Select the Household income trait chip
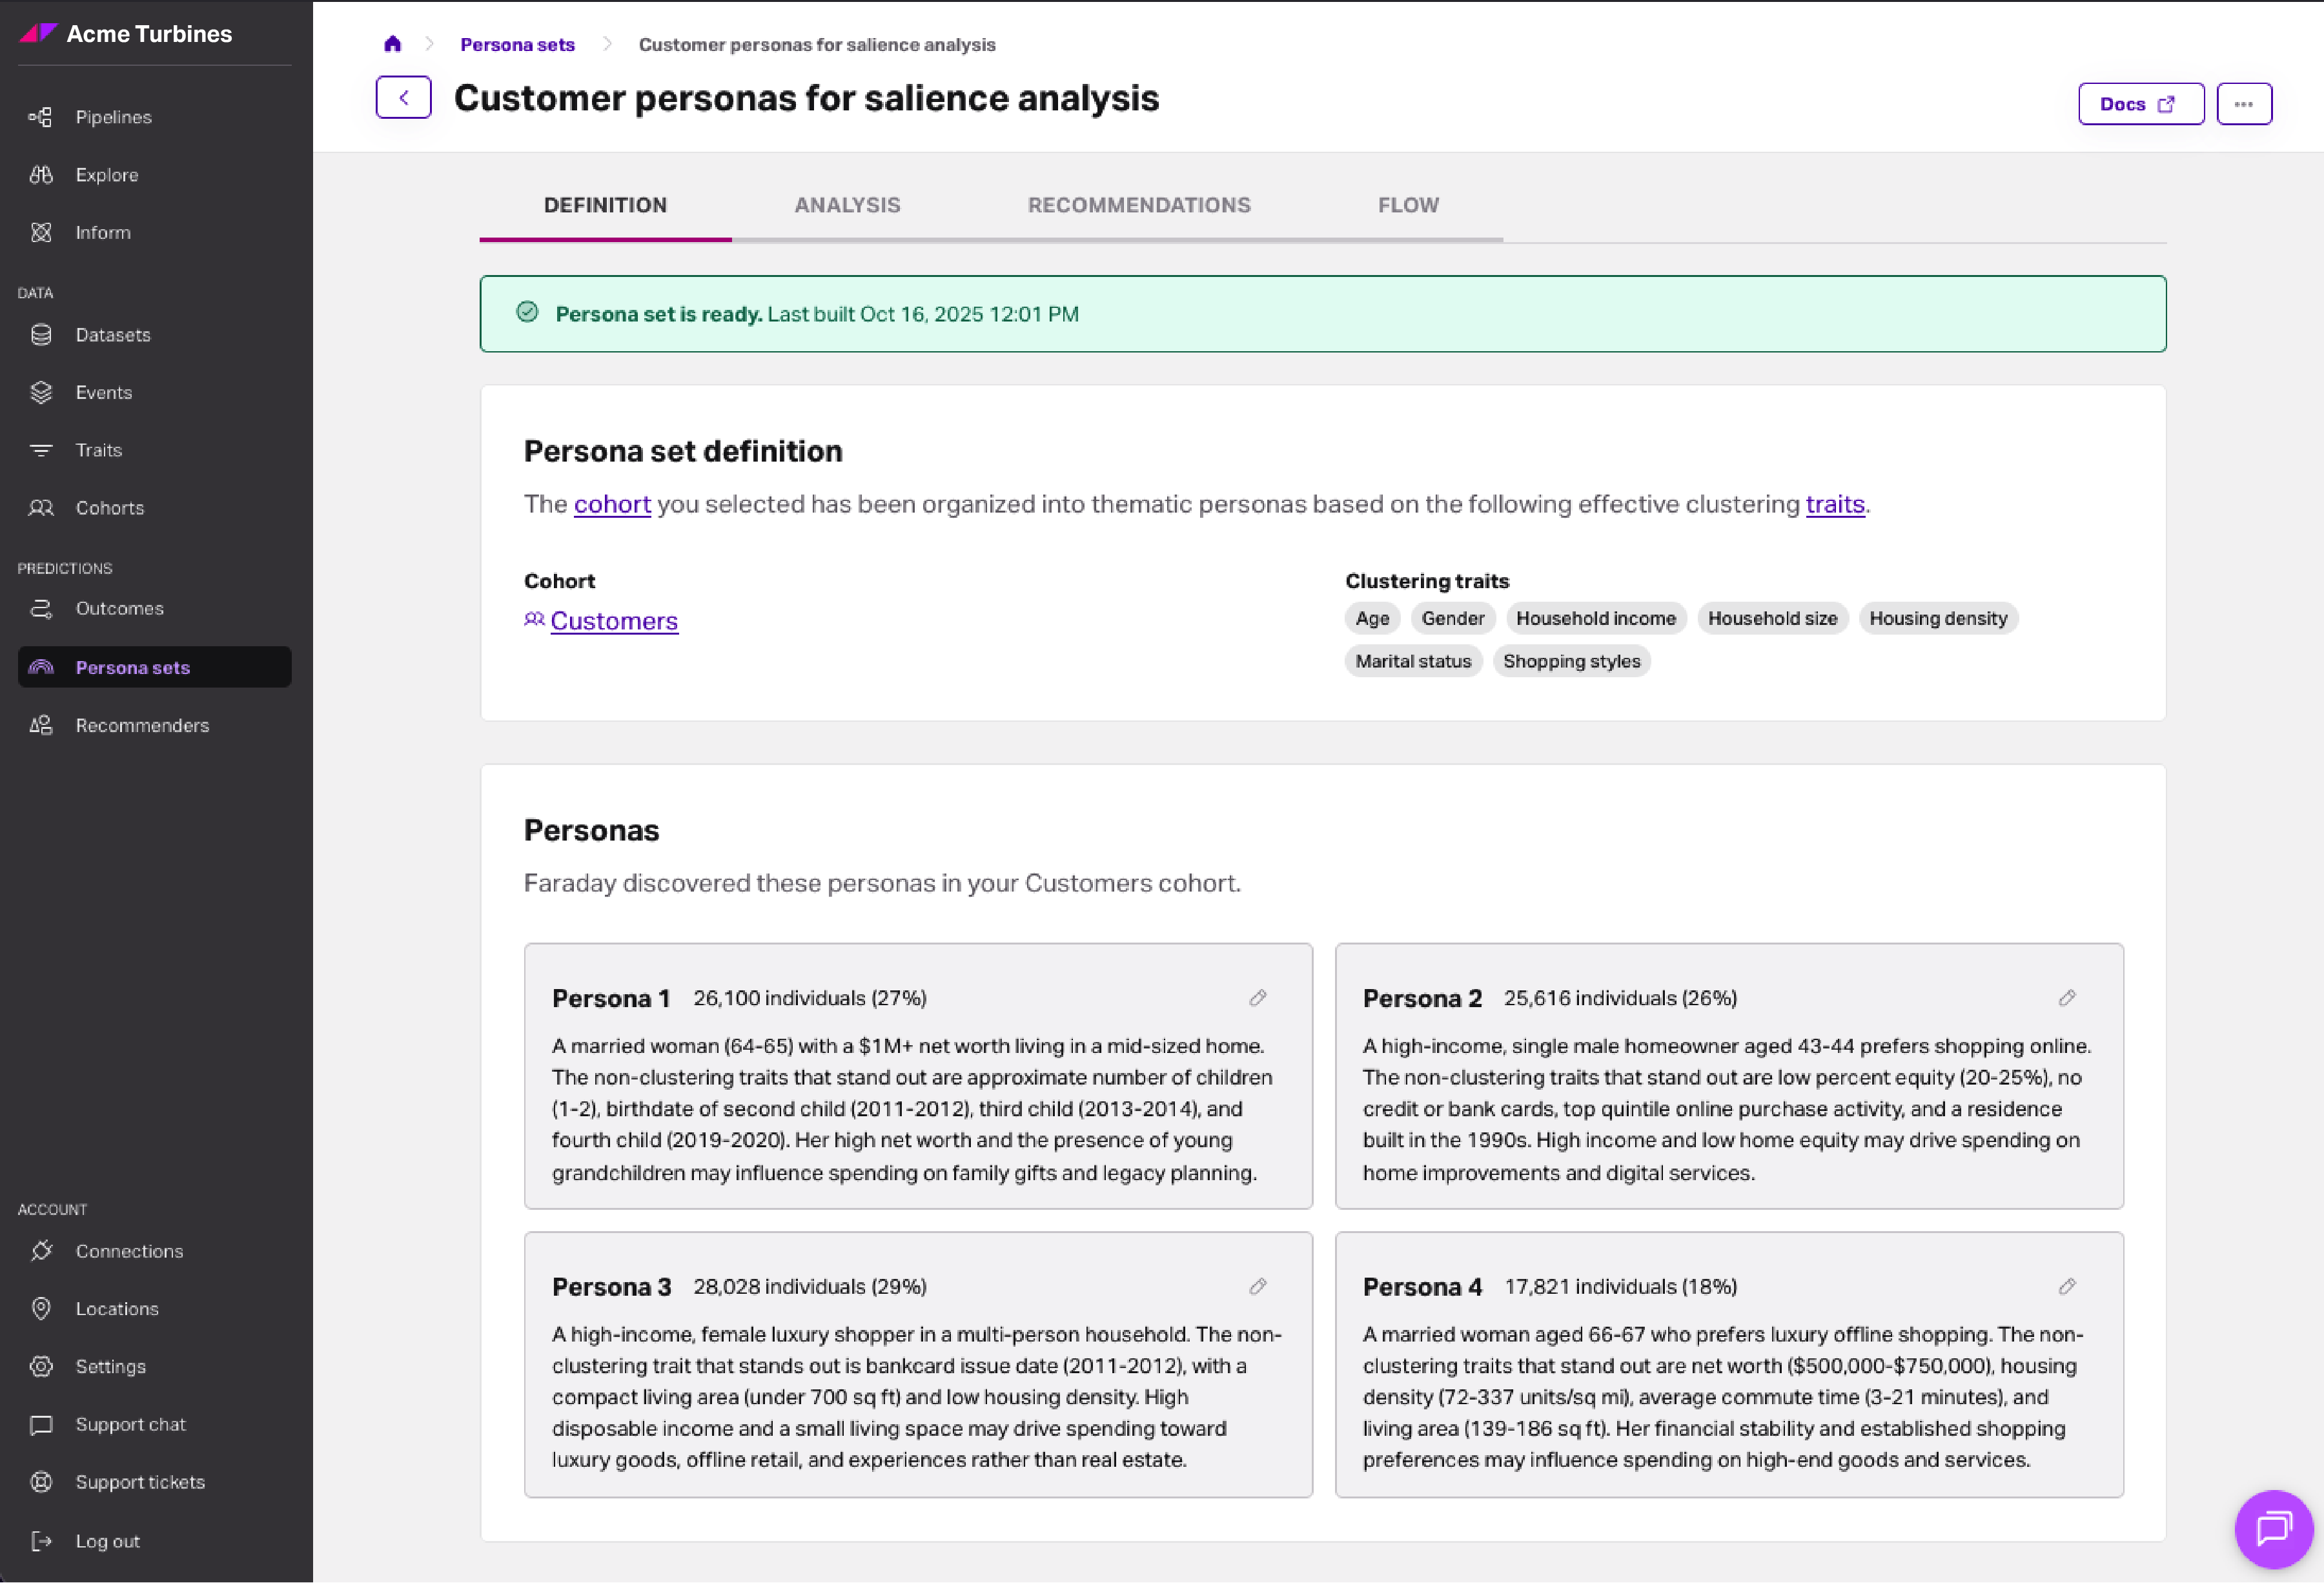The width and height of the screenshot is (2324, 1583). 1595,618
